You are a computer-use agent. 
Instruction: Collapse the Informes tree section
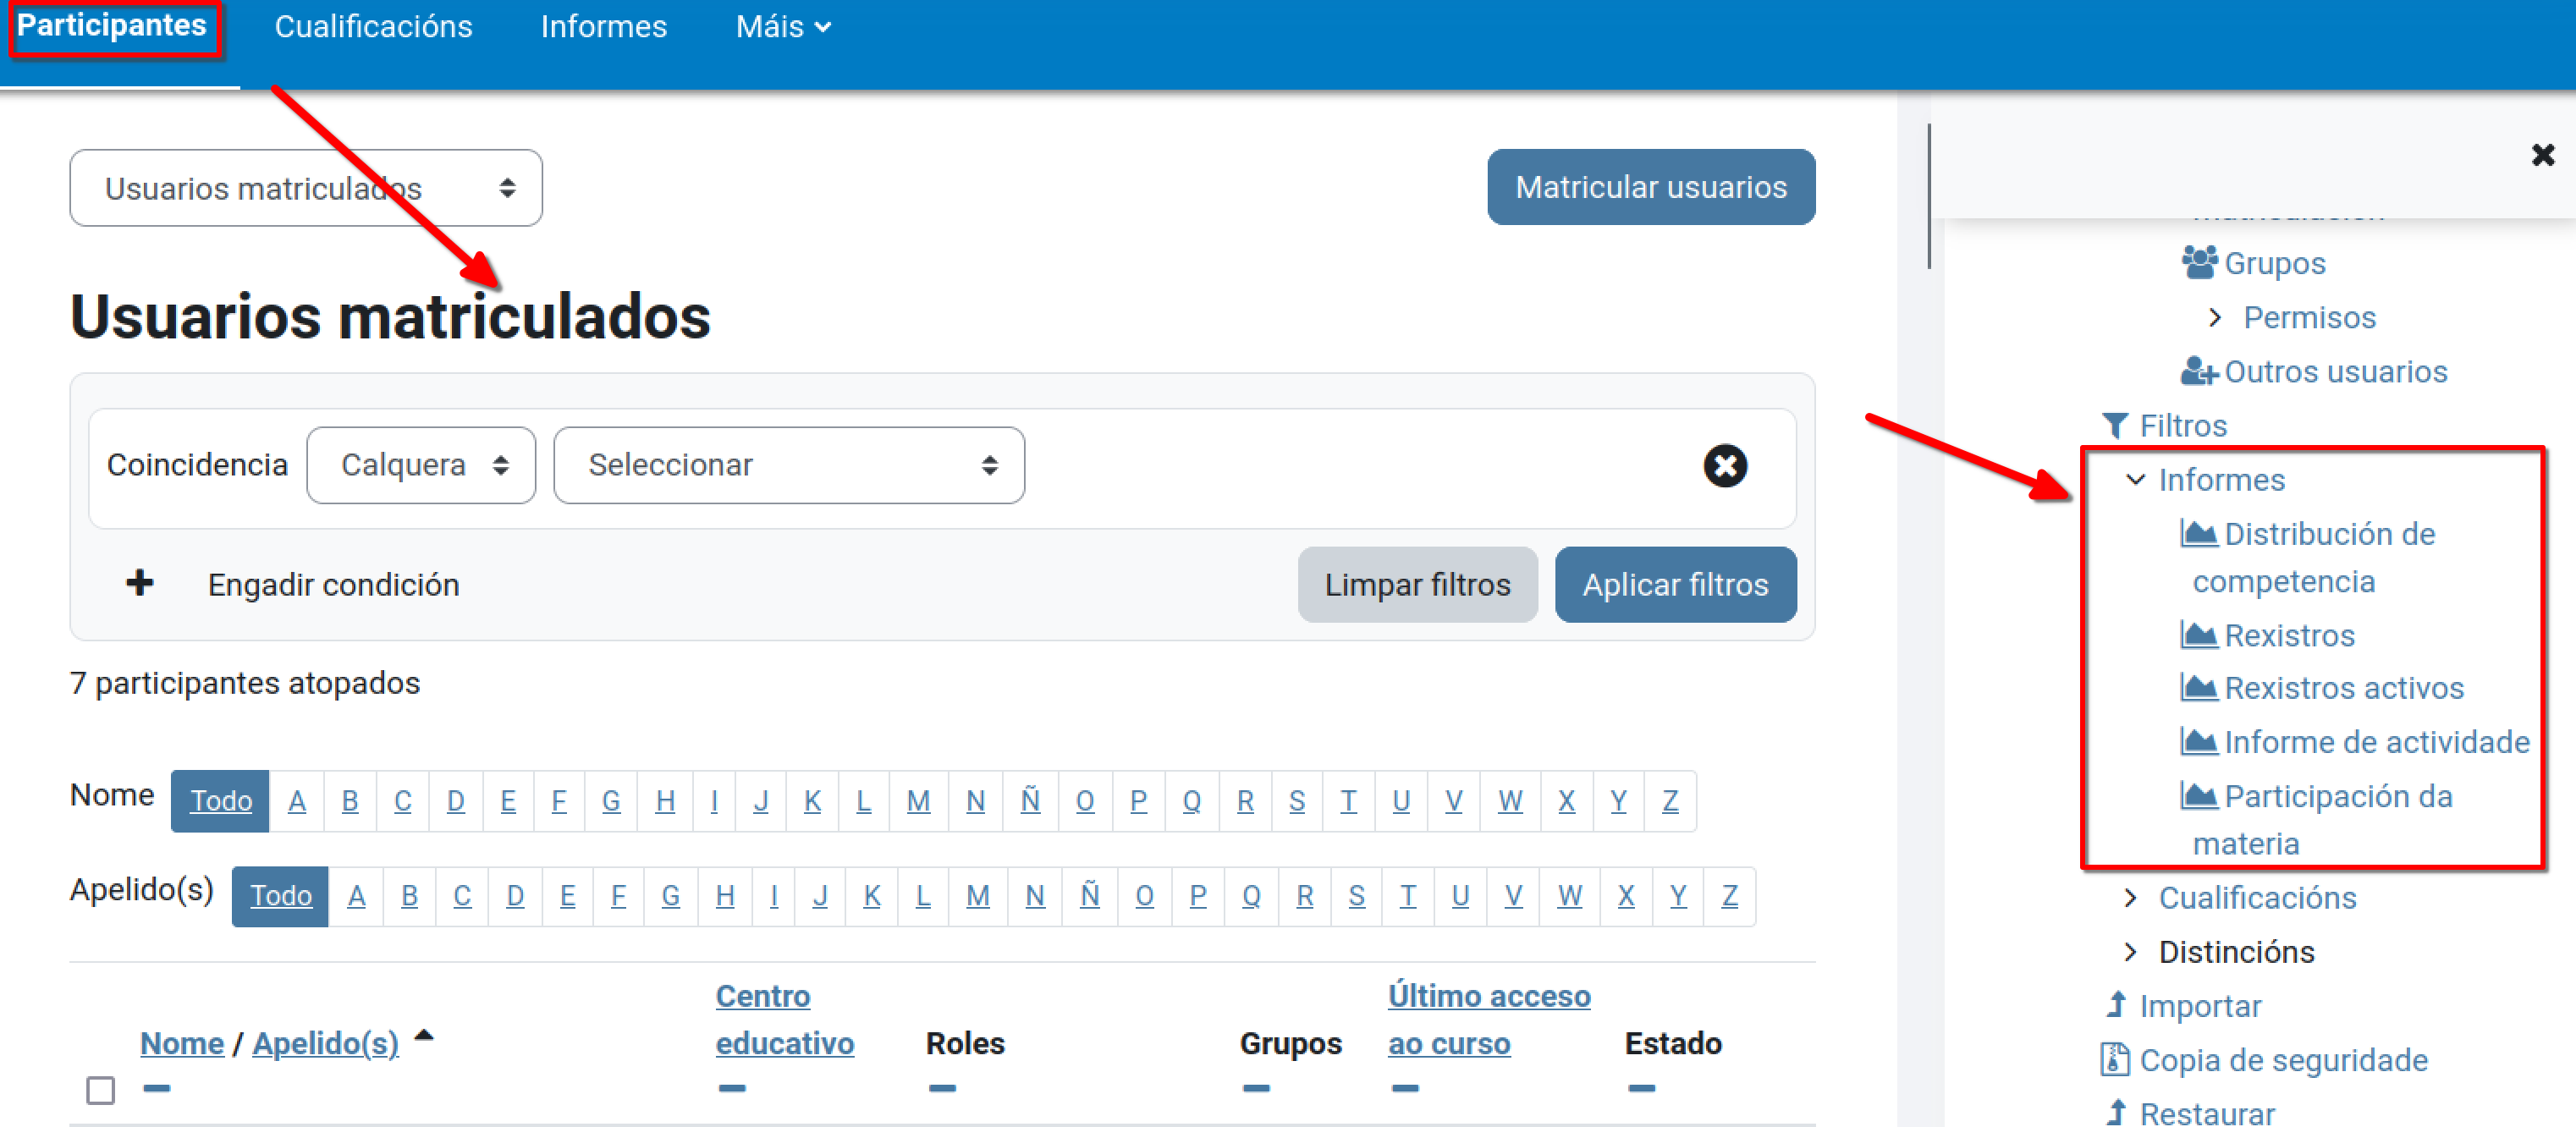pyautogui.click(x=2135, y=480)
